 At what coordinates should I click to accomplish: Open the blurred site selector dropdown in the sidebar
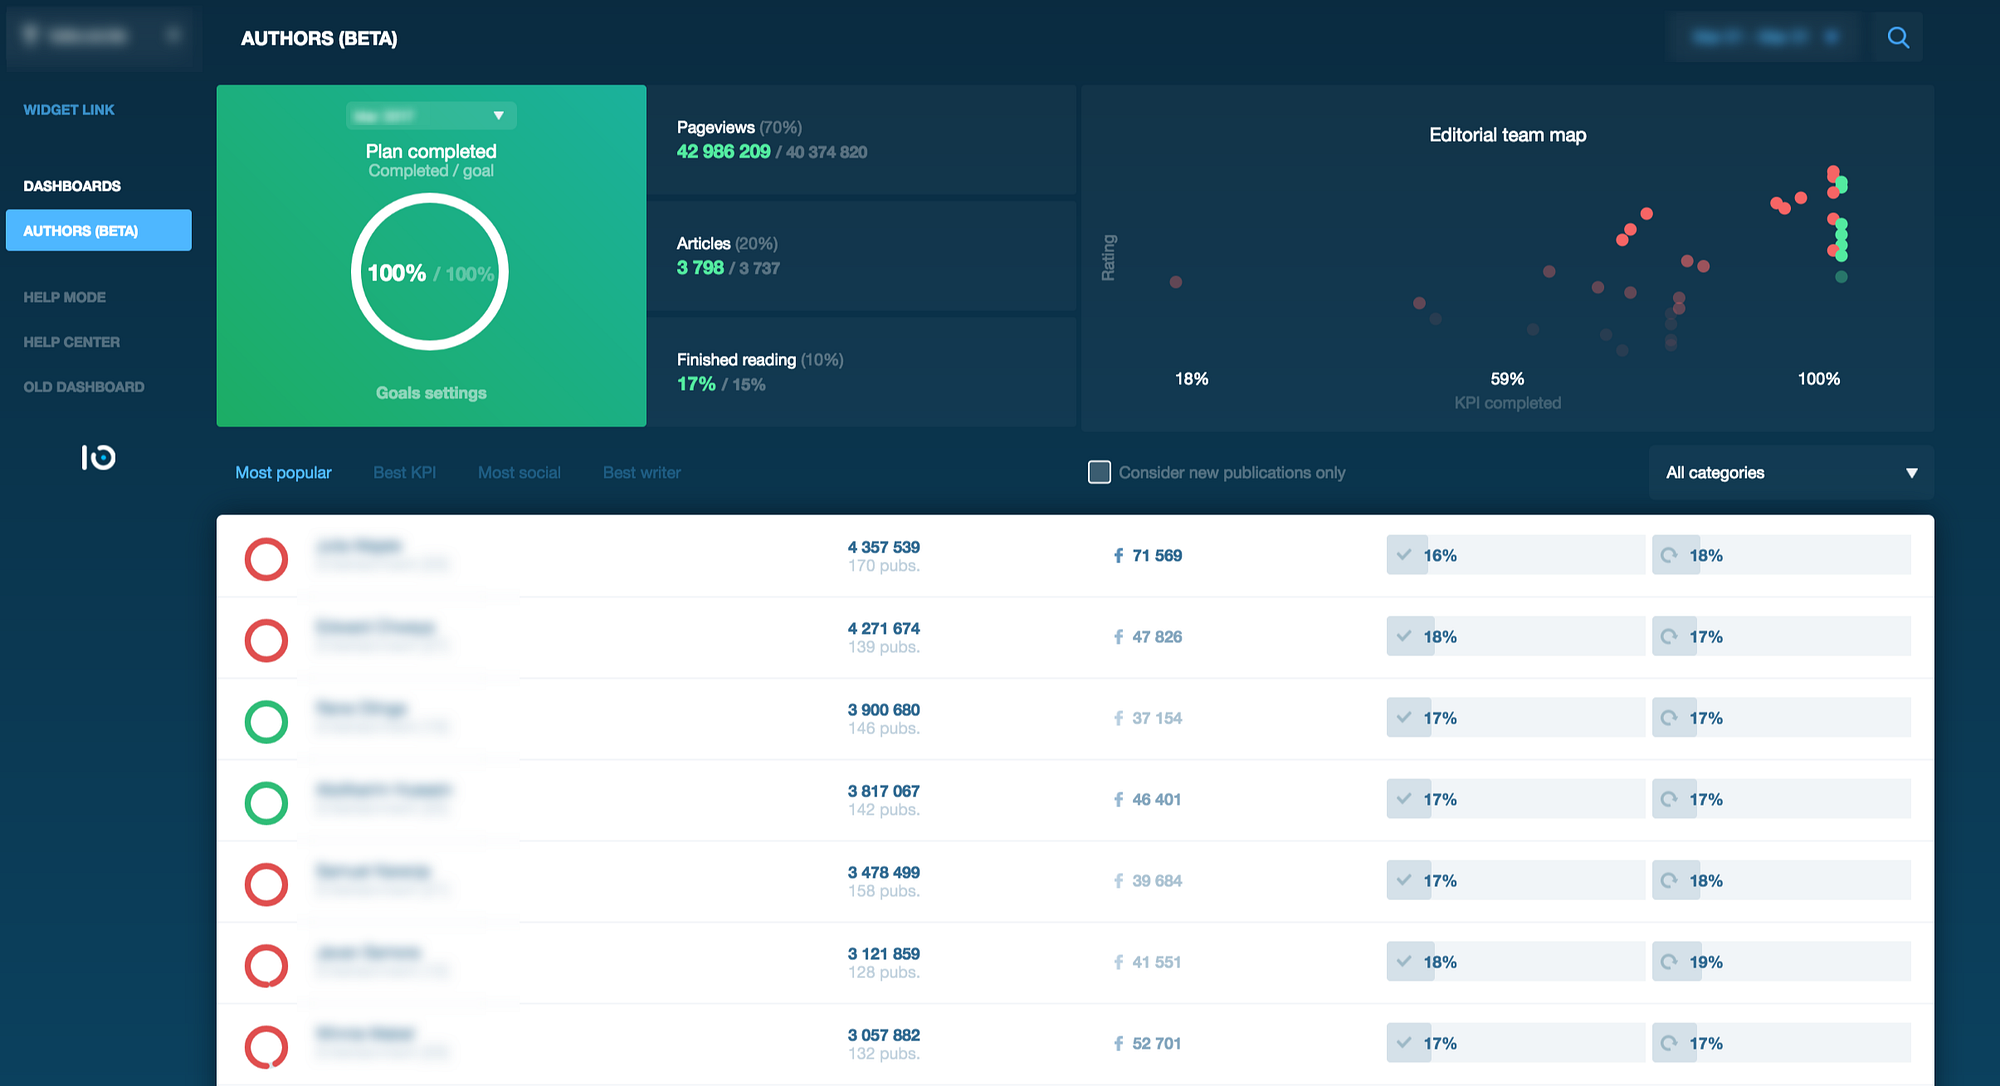(x=102, y=36)
